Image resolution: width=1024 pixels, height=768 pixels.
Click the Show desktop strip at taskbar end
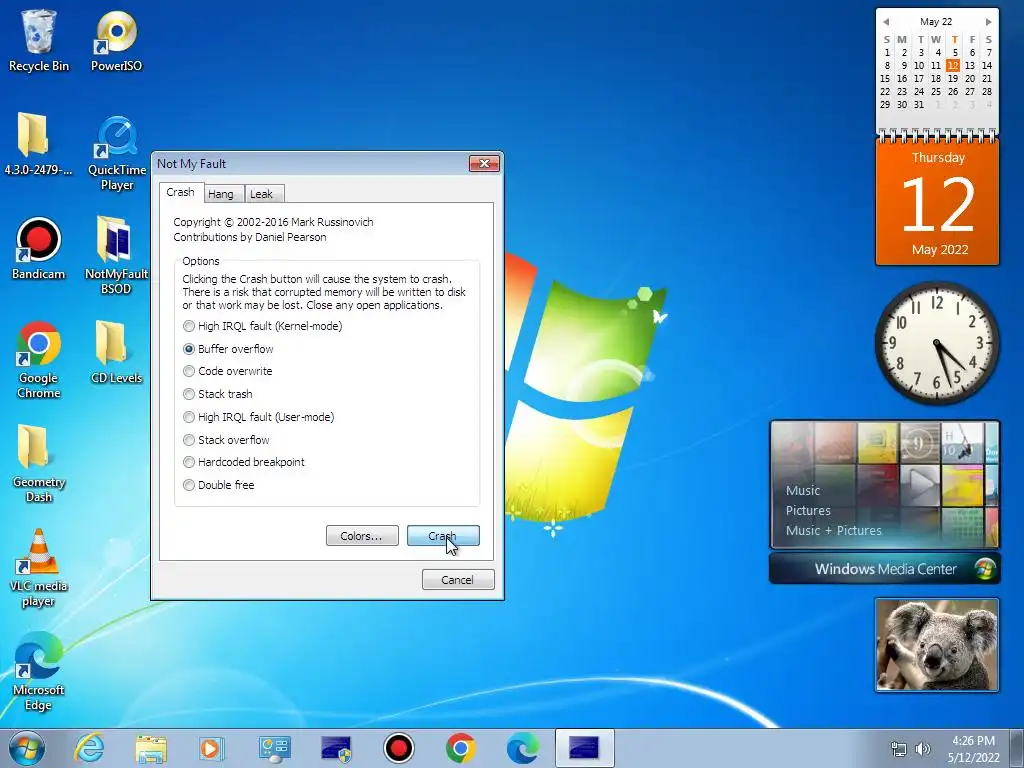point(1016,748)
